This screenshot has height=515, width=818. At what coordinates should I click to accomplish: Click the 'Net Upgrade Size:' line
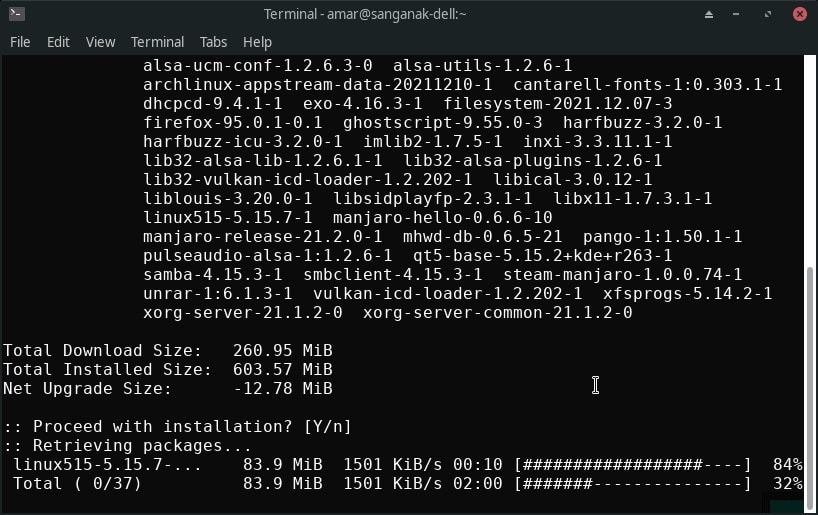[168, 389]
